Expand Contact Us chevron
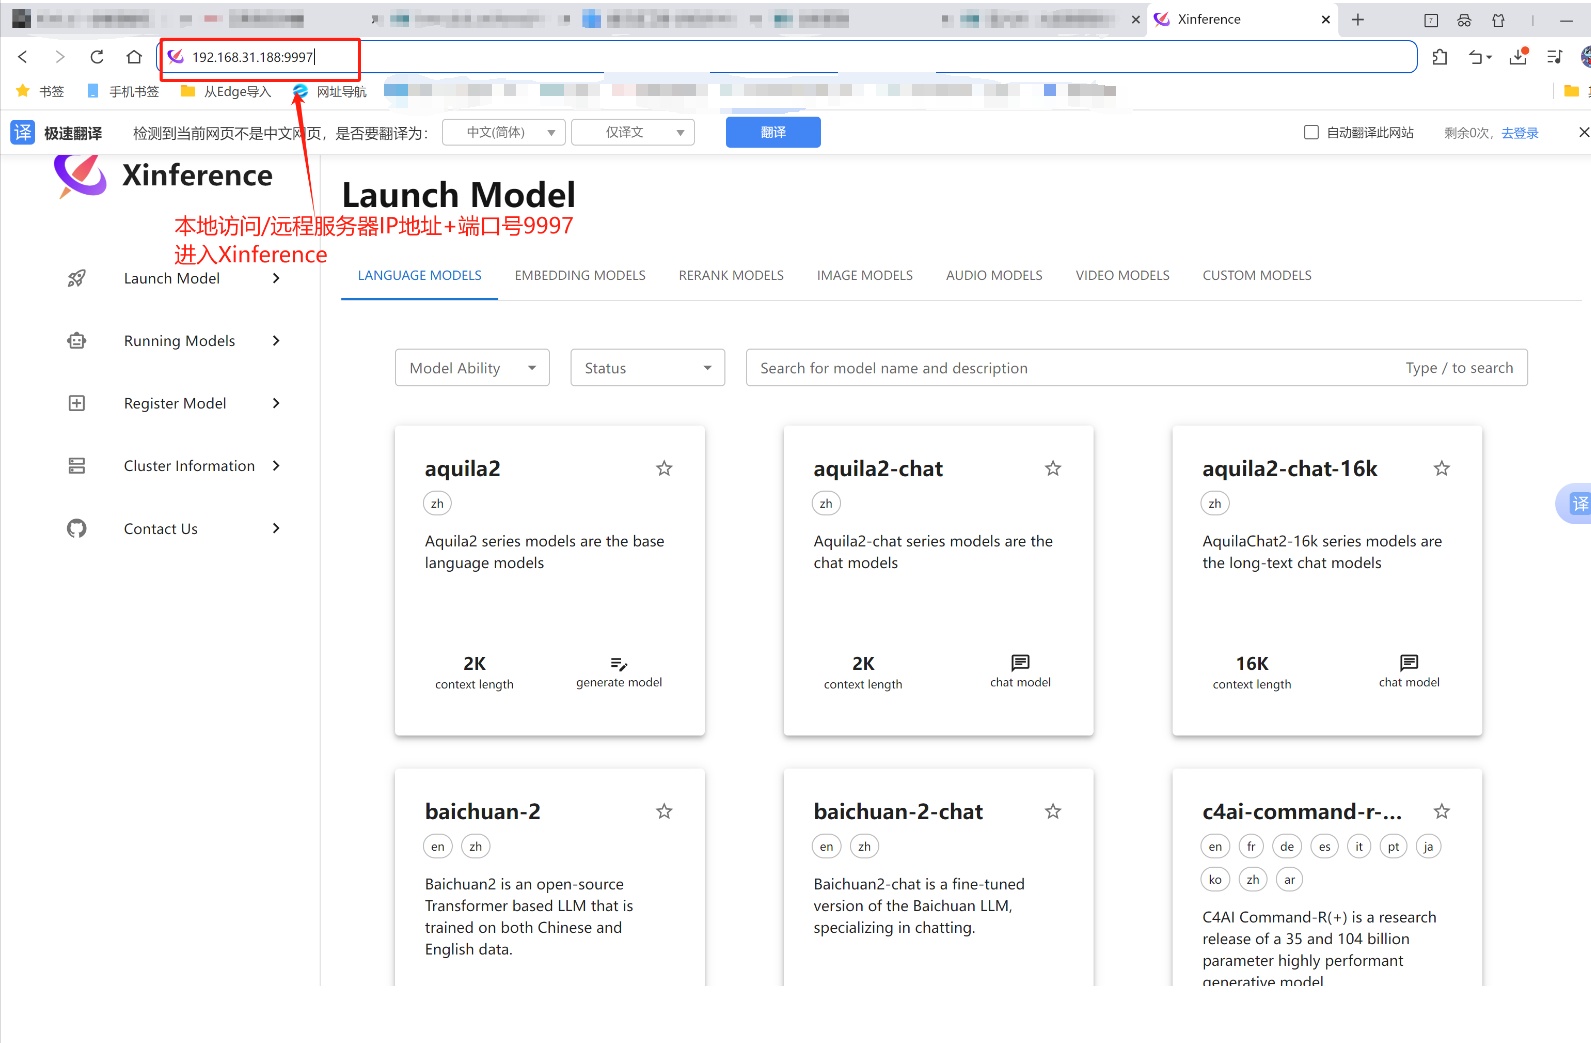This screenshot has width=1591, height=1043. 276,528
